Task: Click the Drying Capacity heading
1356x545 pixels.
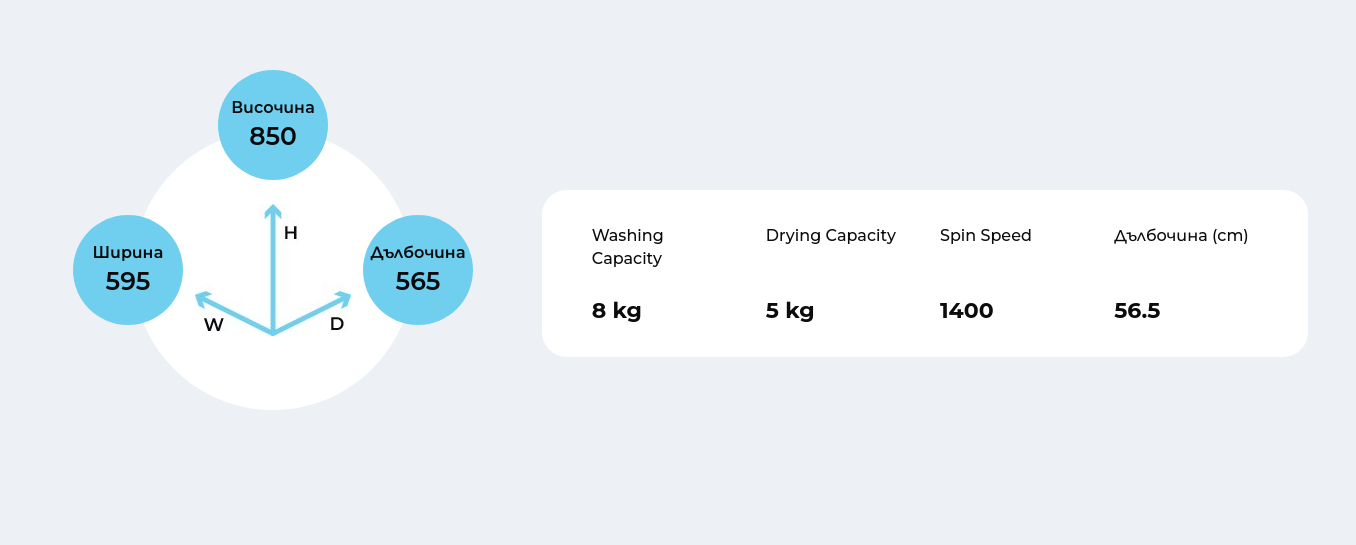Action: [831, 236]
